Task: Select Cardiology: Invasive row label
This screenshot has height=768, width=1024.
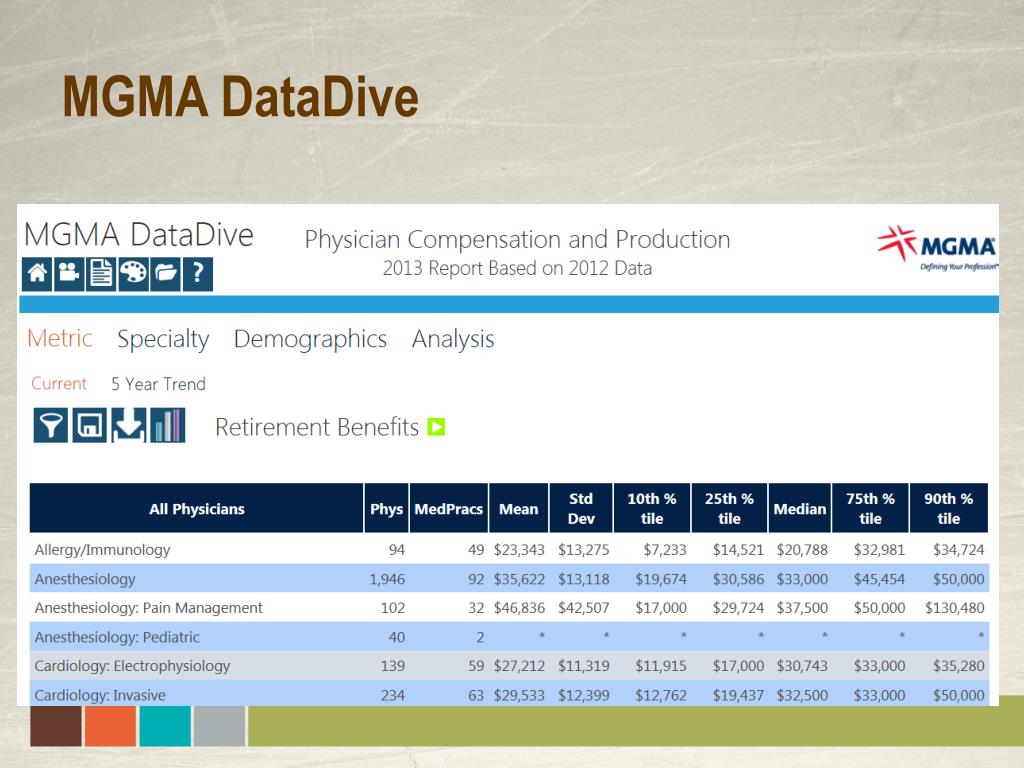Action: 100,695
